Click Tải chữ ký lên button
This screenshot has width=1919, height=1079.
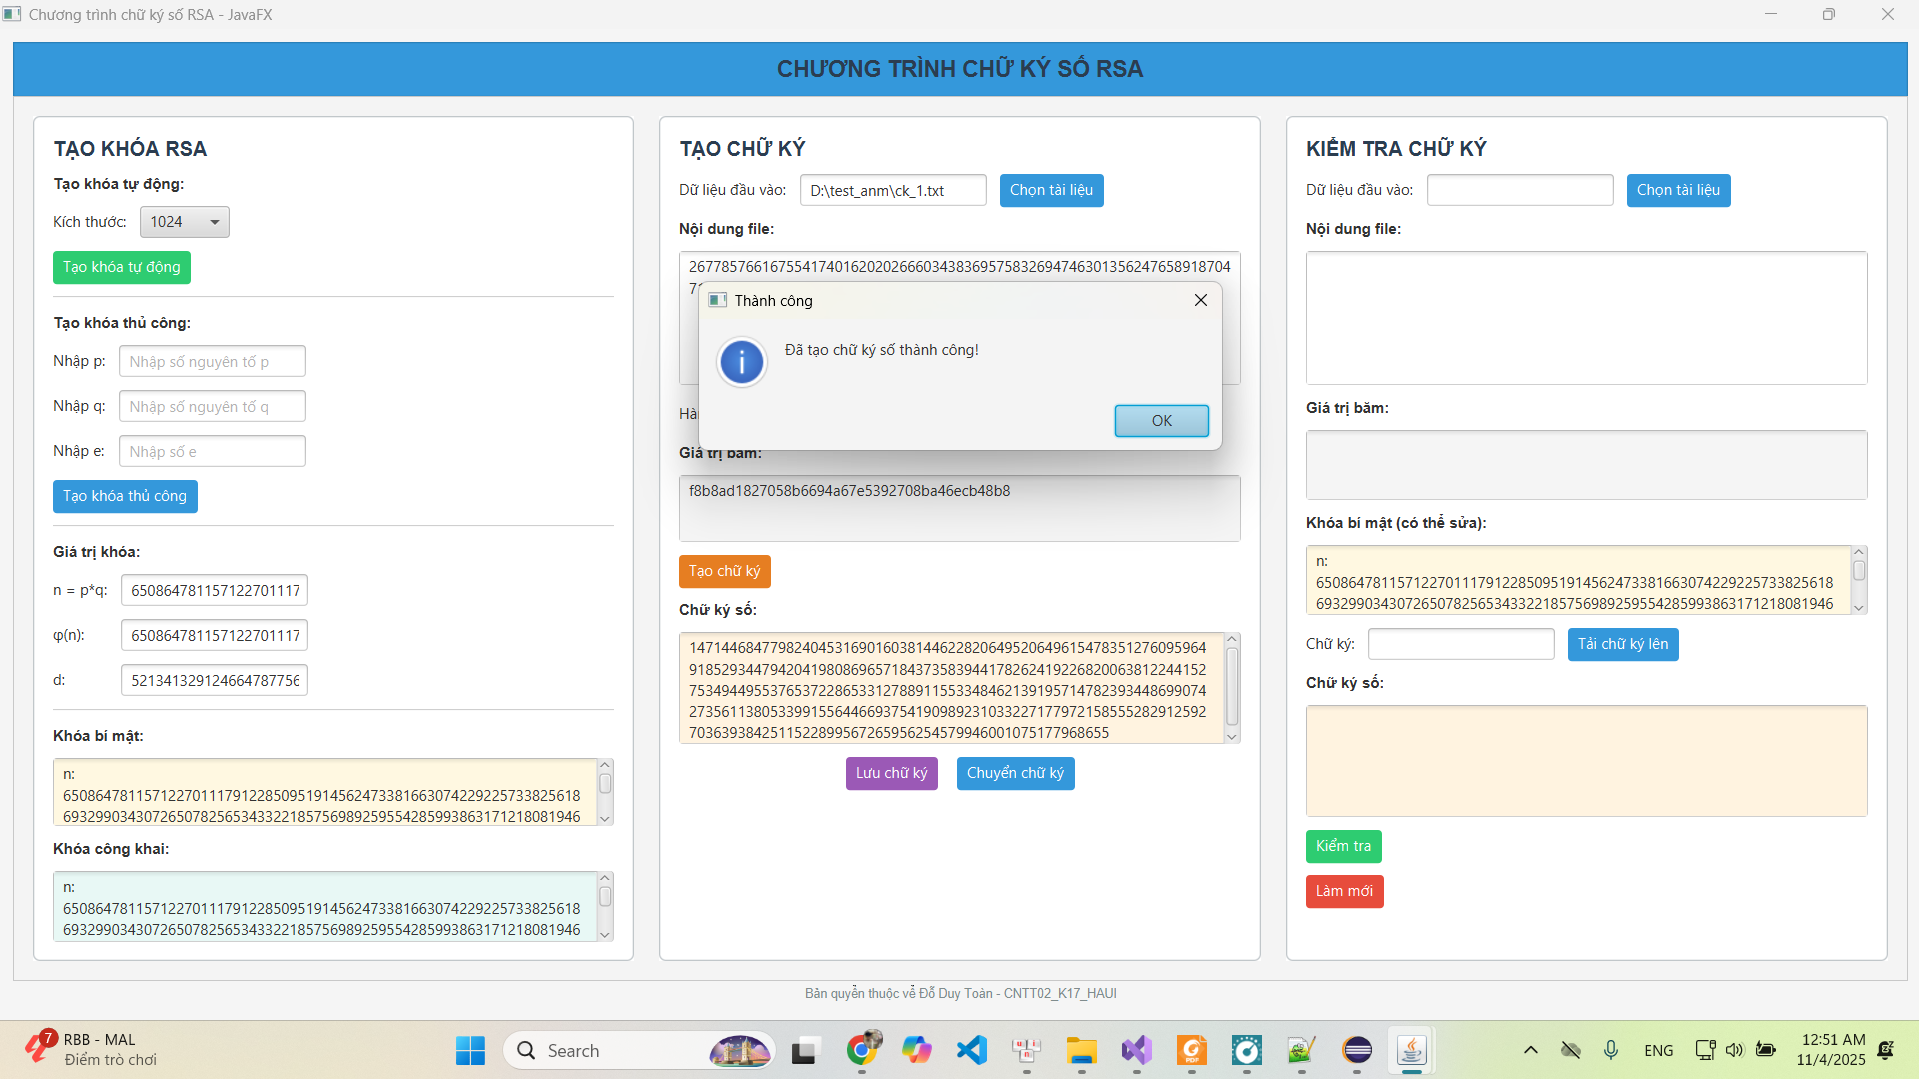[x=1622, y=644]
